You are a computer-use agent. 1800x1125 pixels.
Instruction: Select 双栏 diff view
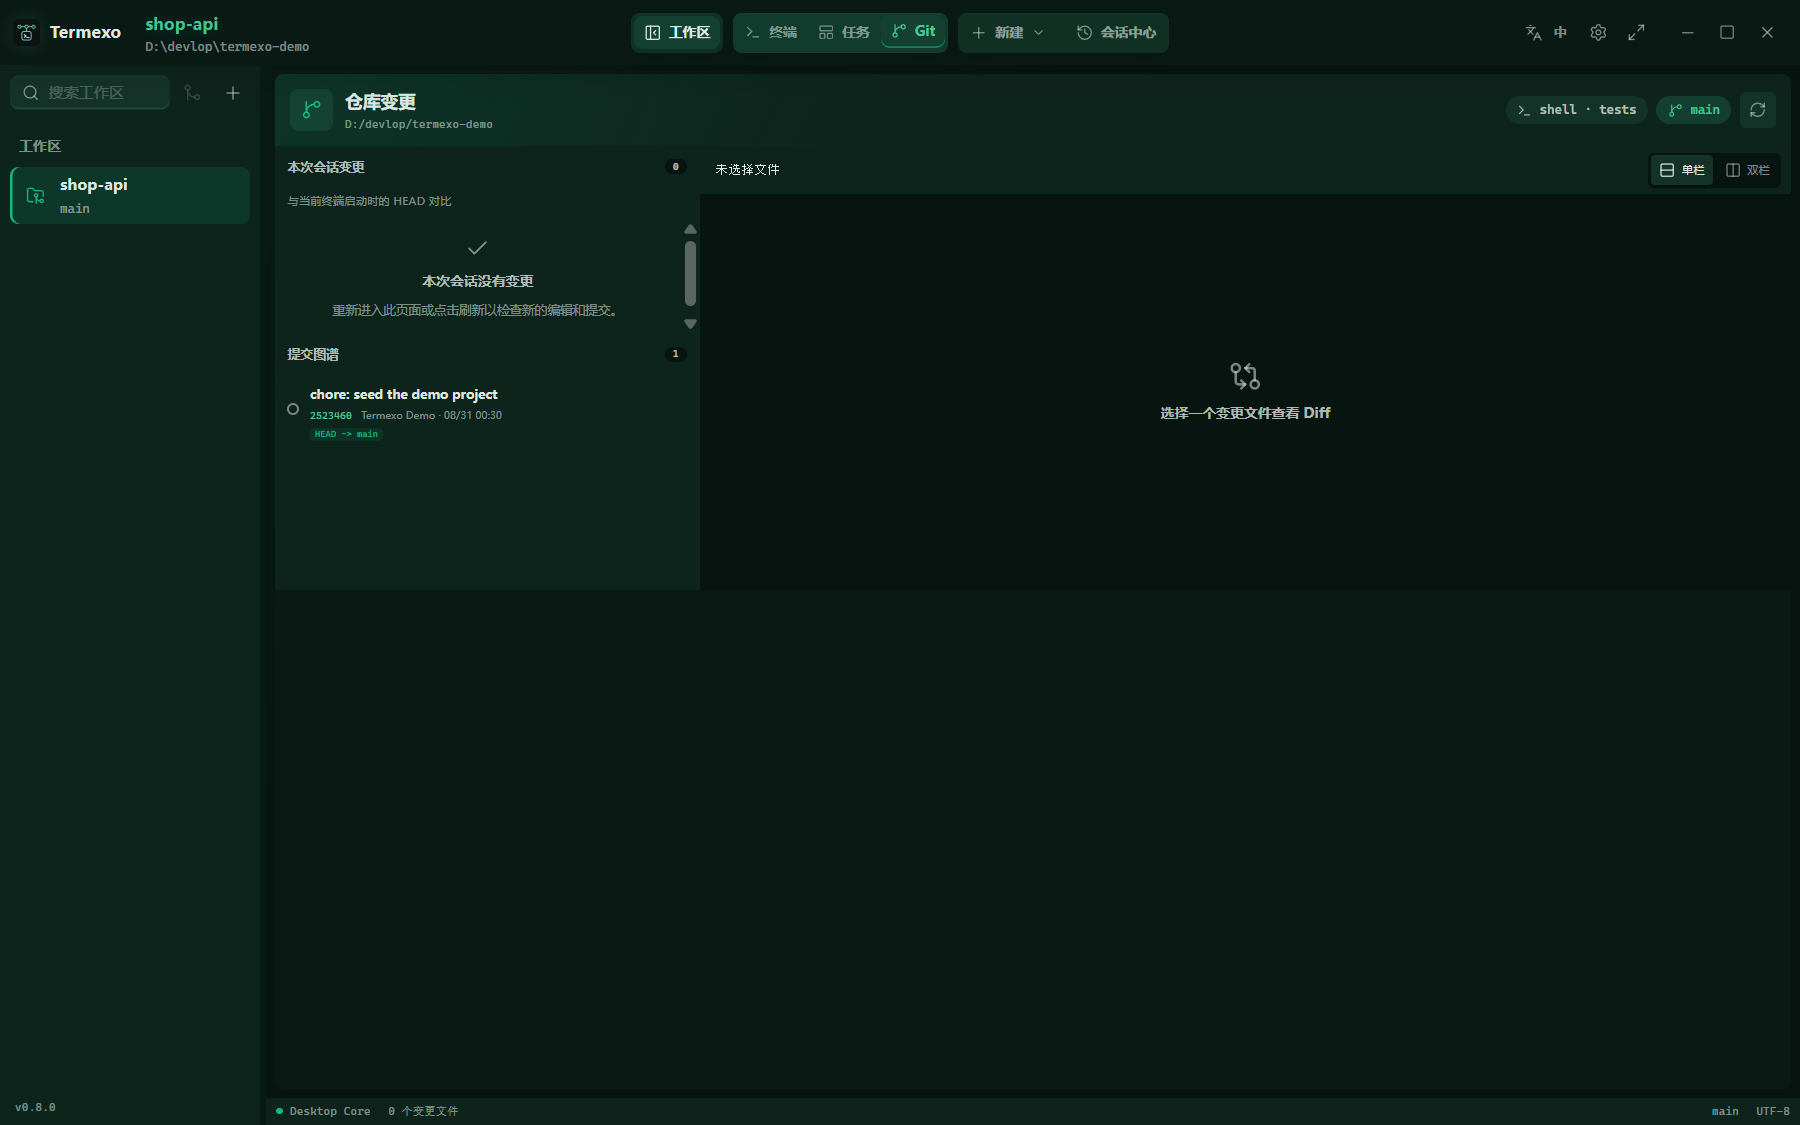(1748, 170)
